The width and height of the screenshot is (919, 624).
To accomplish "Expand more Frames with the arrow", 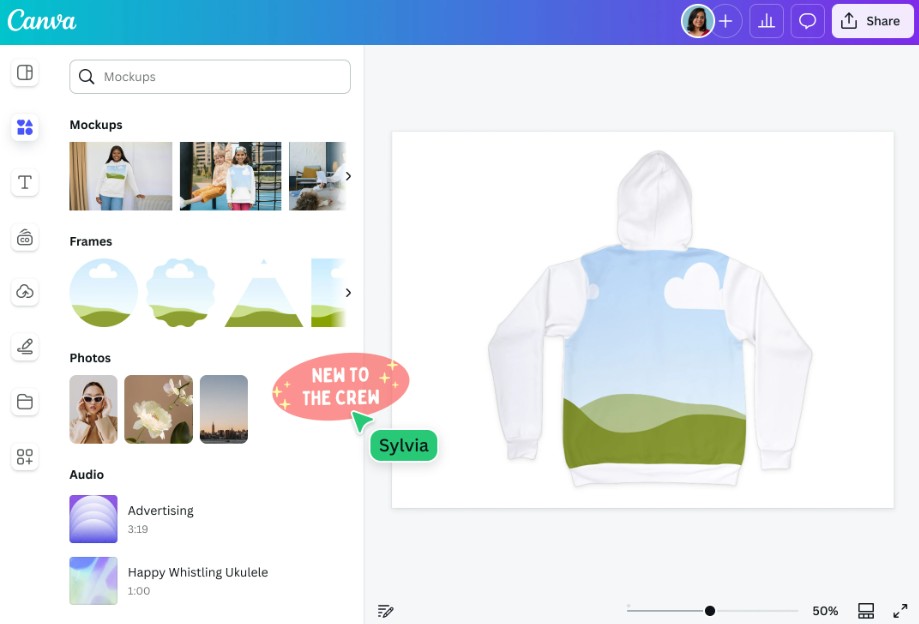I will (348, 293).
